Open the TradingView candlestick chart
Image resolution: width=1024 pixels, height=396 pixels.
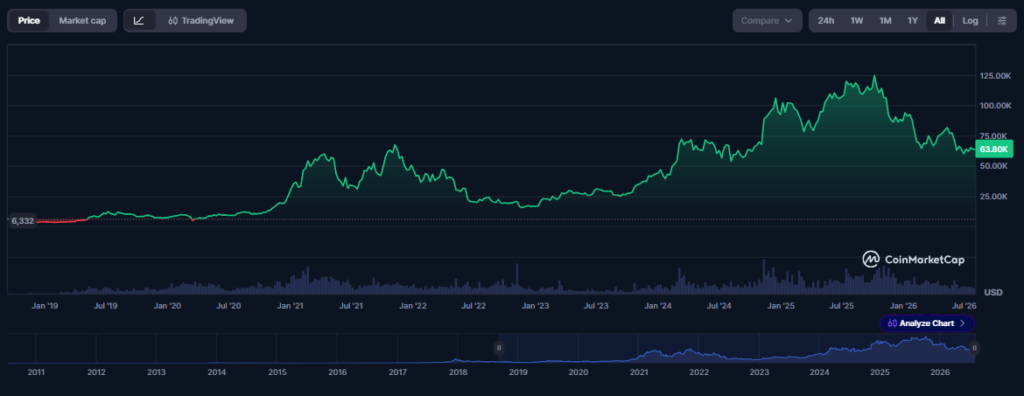click(200, 21)
